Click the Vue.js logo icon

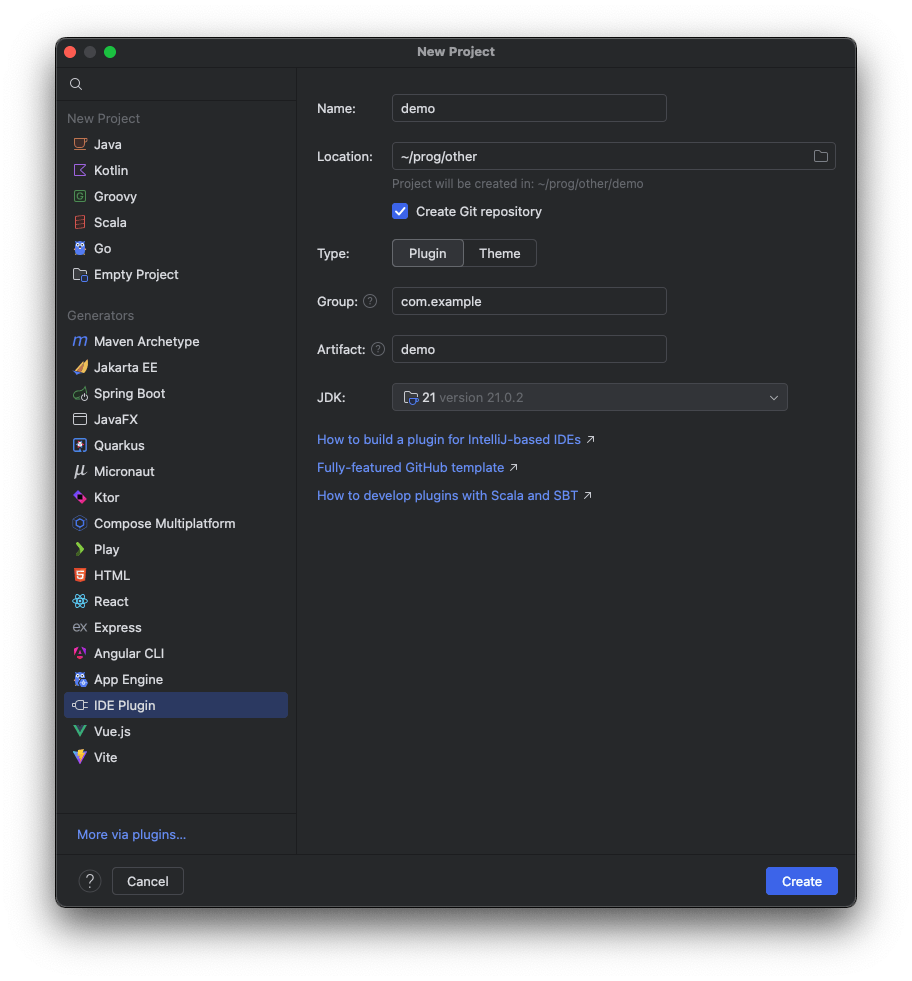click(x=80, y=731)
